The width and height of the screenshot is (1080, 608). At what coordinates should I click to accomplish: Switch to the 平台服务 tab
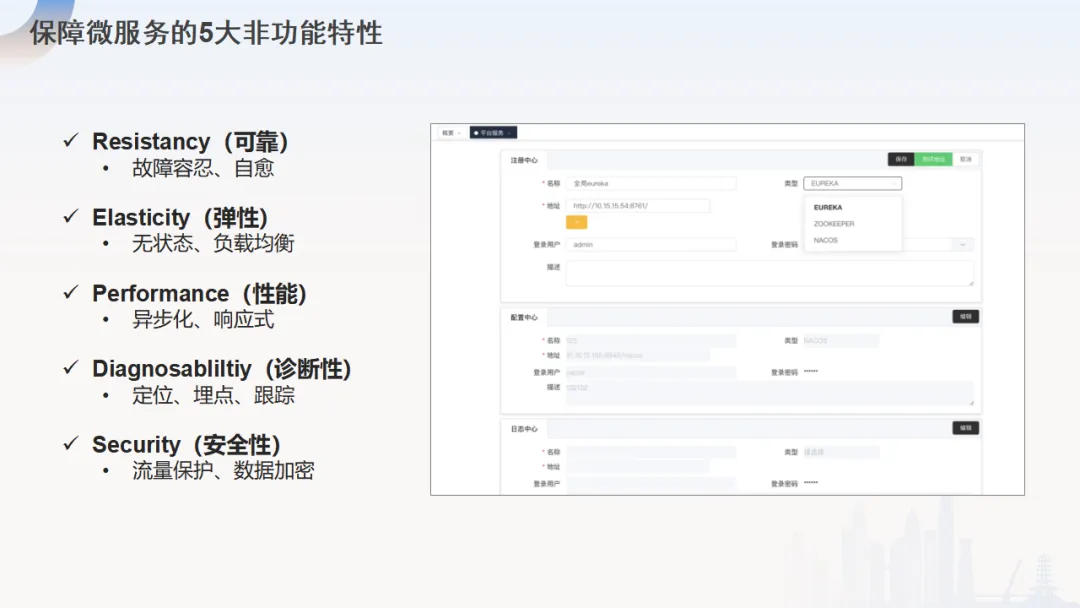coord(493,133)
